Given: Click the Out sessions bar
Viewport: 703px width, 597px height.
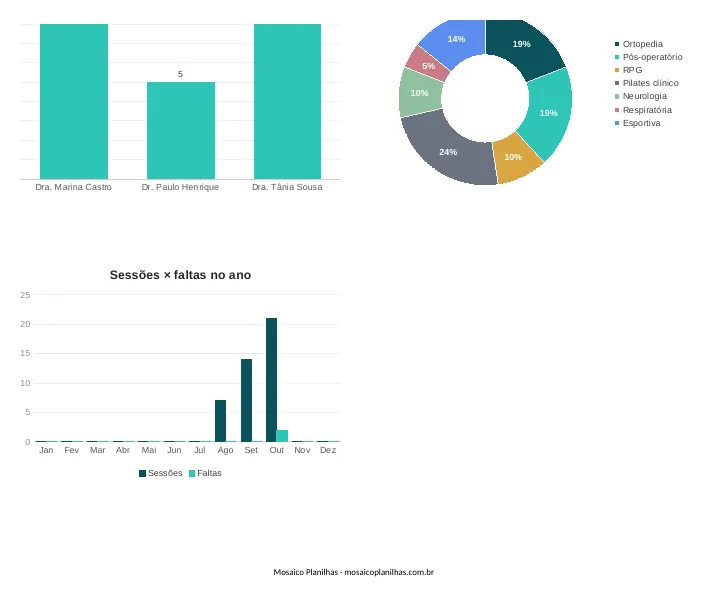Looking at the screenshot, I should 271,380.
